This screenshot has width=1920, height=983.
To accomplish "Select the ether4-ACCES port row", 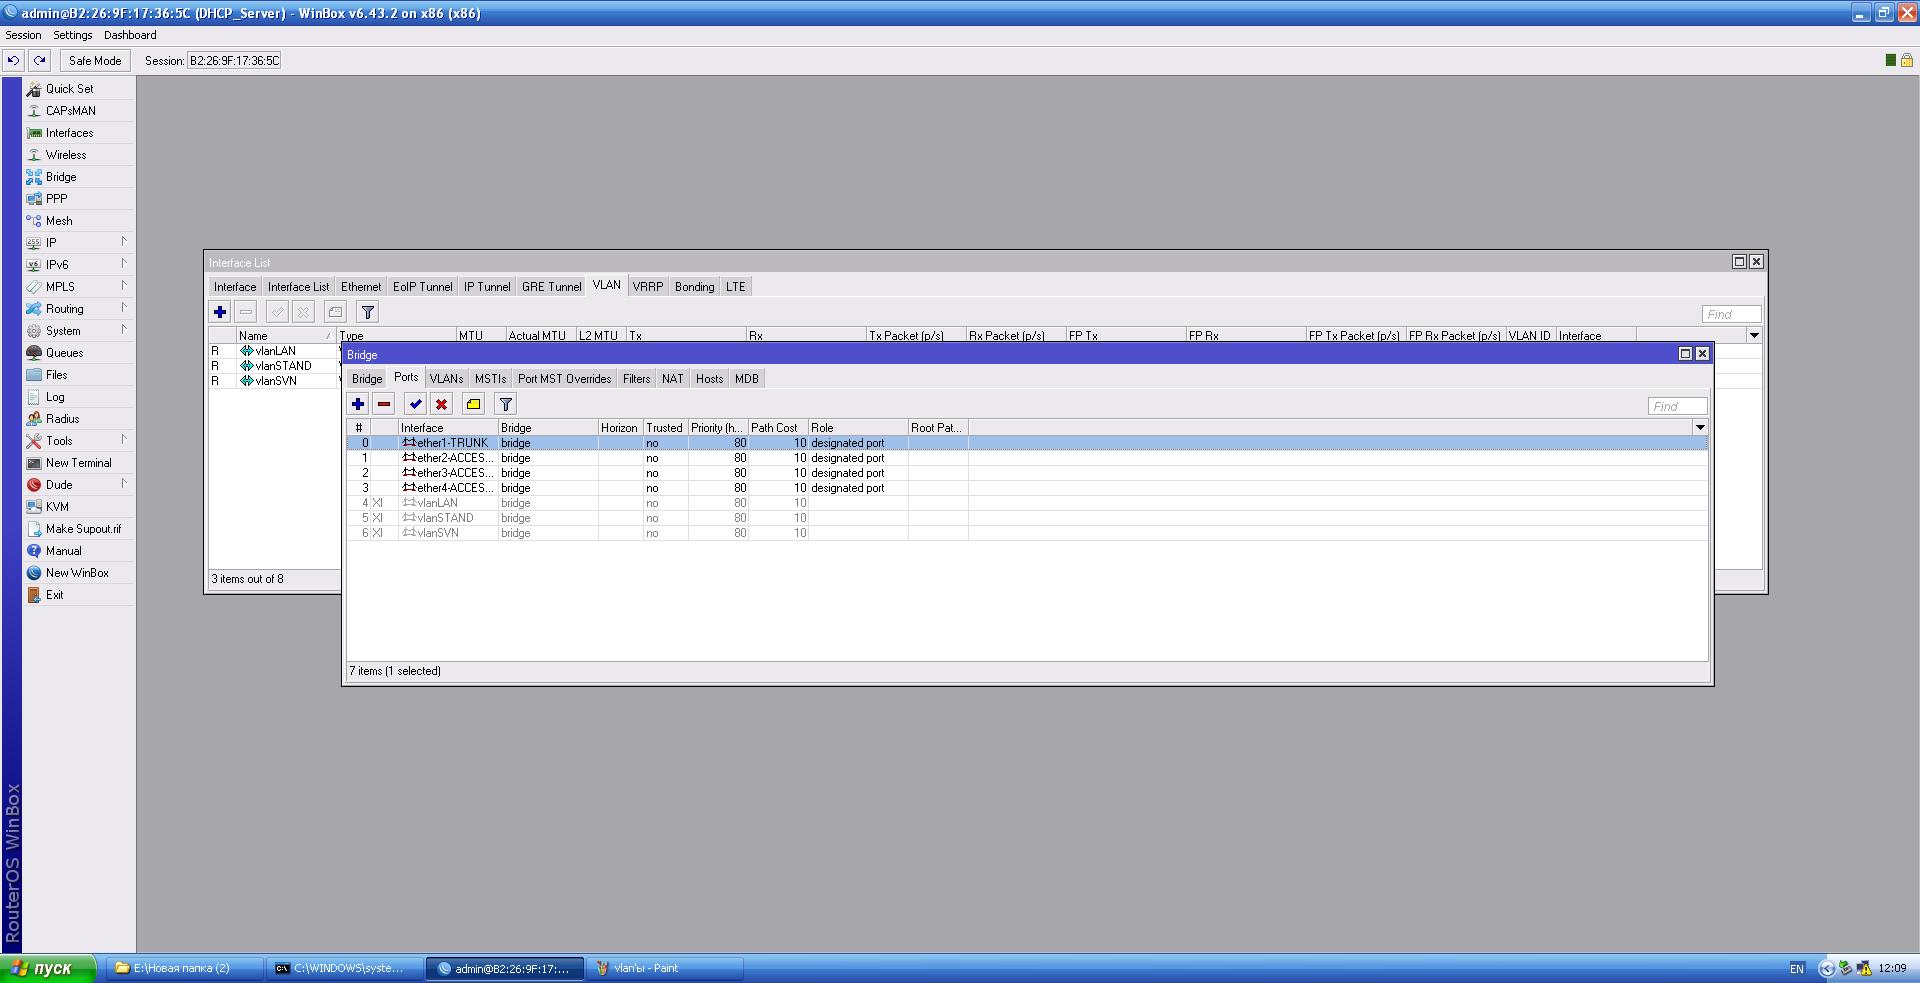I will pos(1027,488).
